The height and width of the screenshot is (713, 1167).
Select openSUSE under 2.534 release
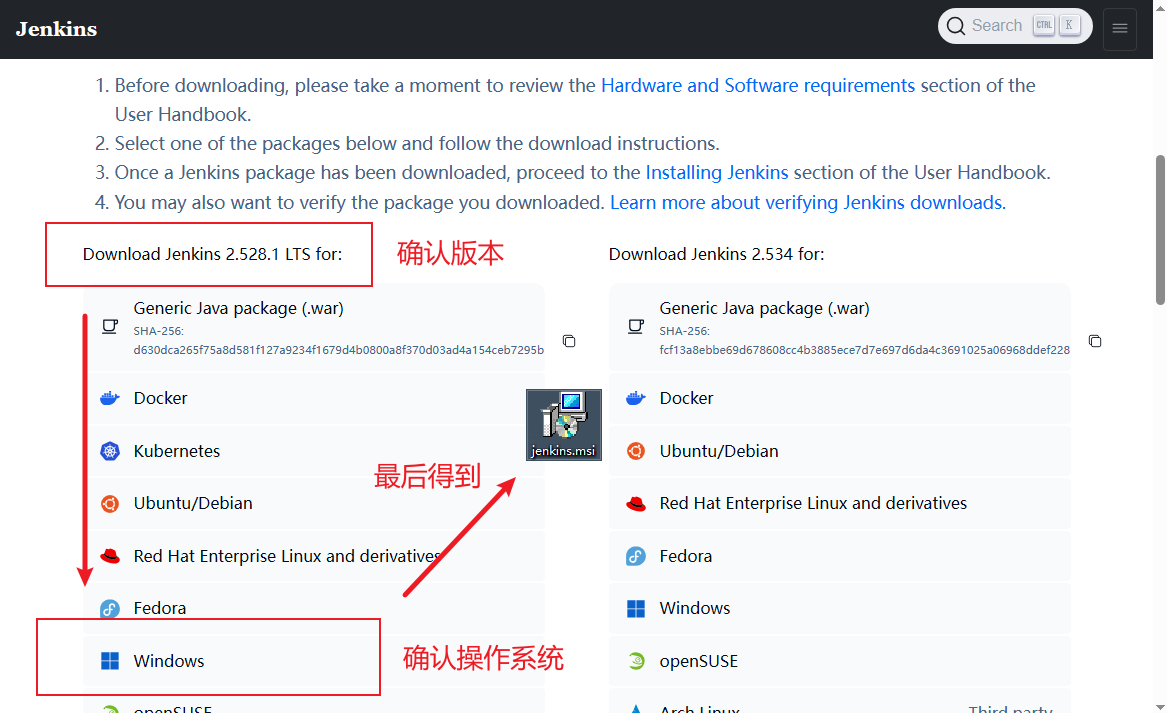point(840,661)
